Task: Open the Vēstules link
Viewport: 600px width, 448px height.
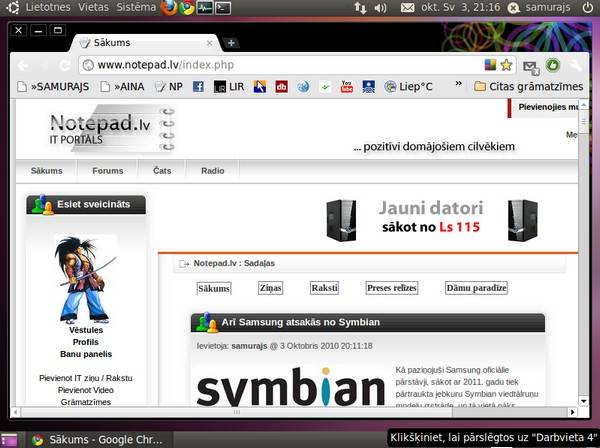Action: 86,330
